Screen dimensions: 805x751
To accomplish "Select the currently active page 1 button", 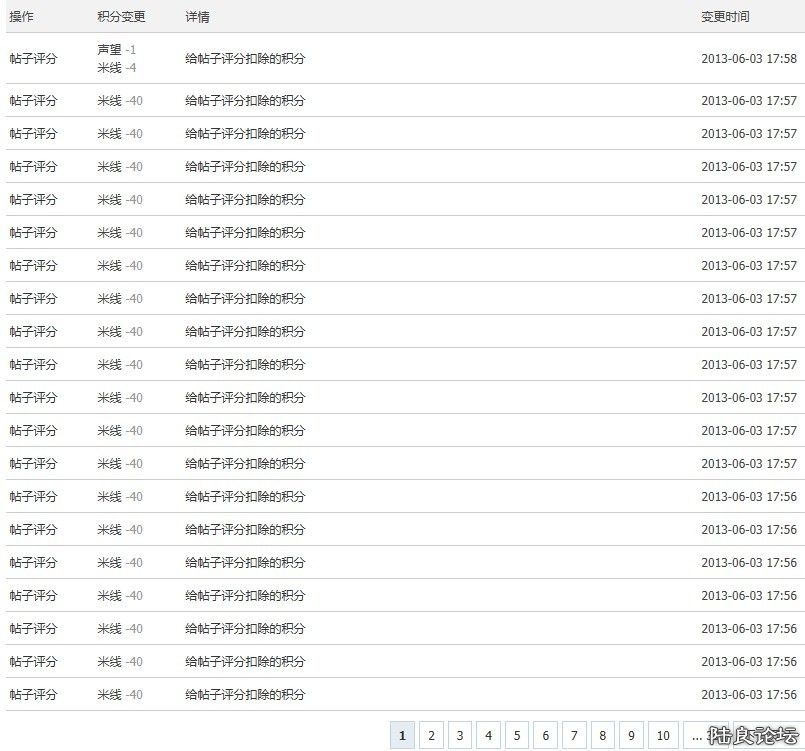I will tap(401, 735).
